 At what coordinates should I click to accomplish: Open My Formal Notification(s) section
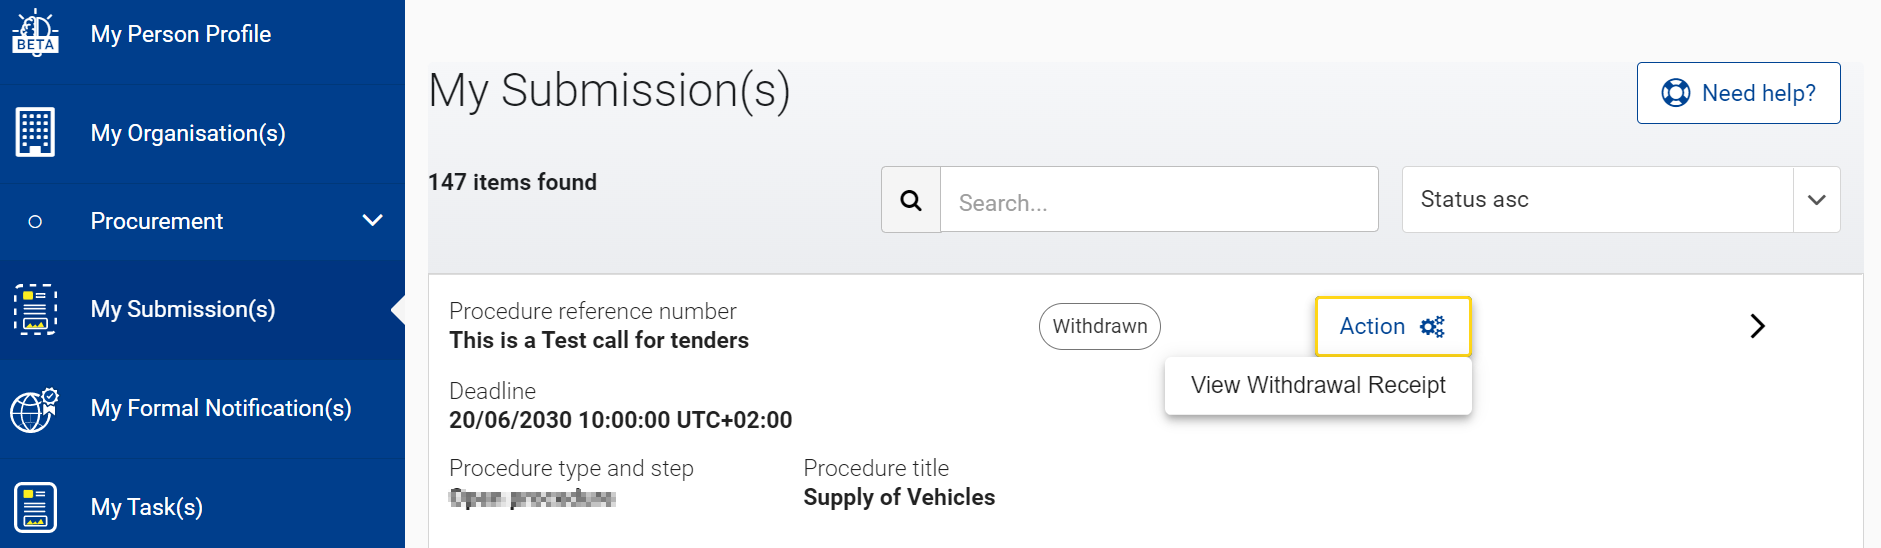tap(221, 408)
